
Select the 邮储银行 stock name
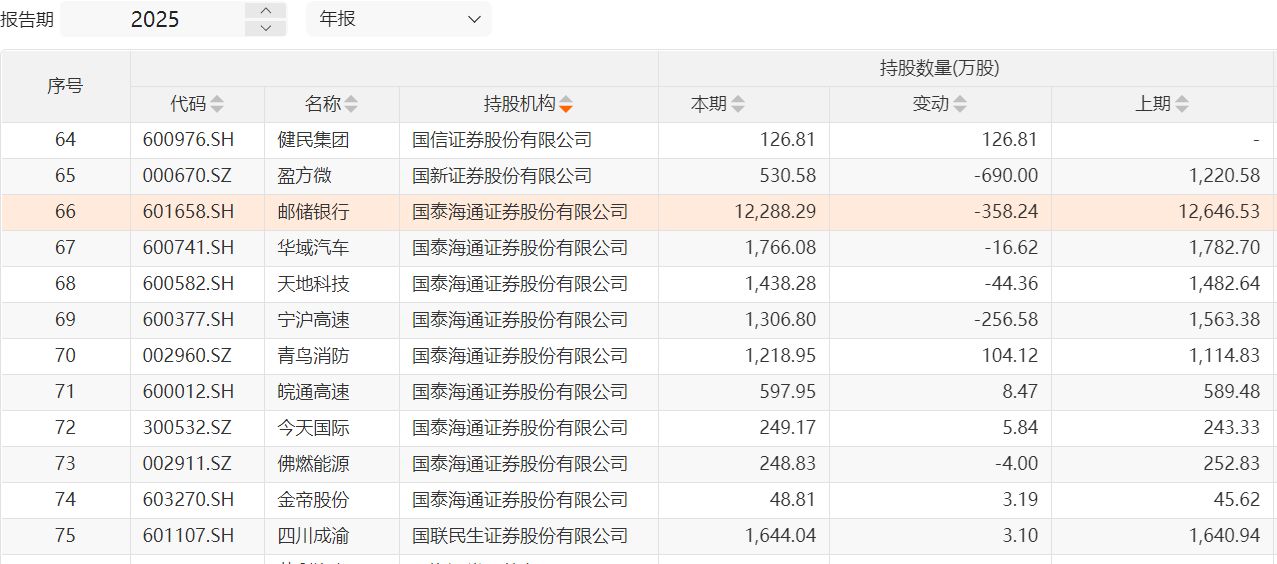314,212
